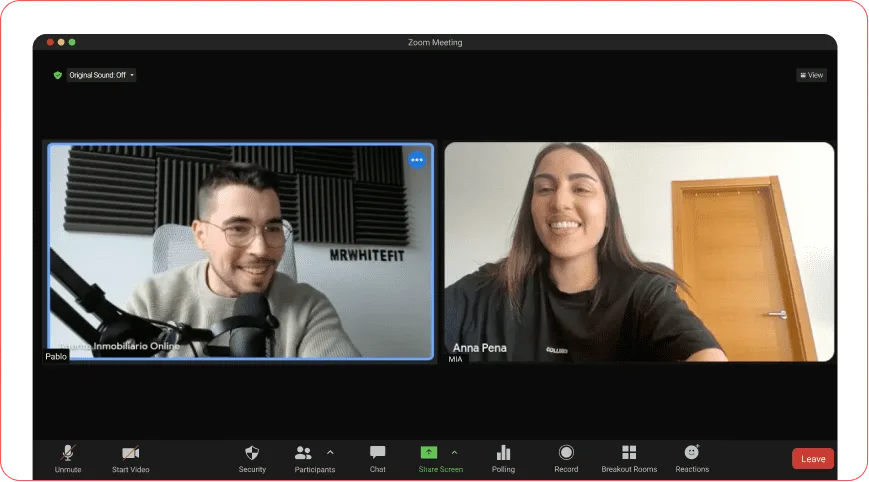Click the red Leave button
This screenshot has width=869, height=482.
[812, 459]
